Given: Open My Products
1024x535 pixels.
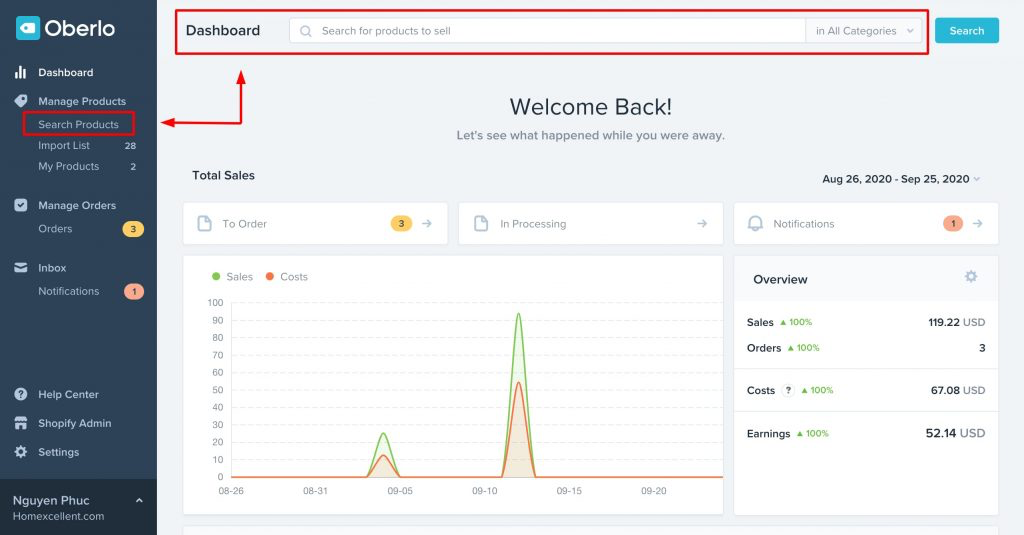Looking at the screenshot, I should tap(69, 167).
